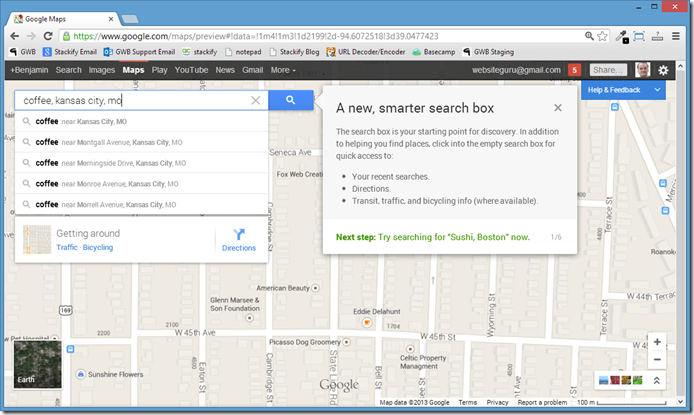Bookmark this page with the star
The height and width of the screenshot is (415, 694).
(x=602, y=36)
